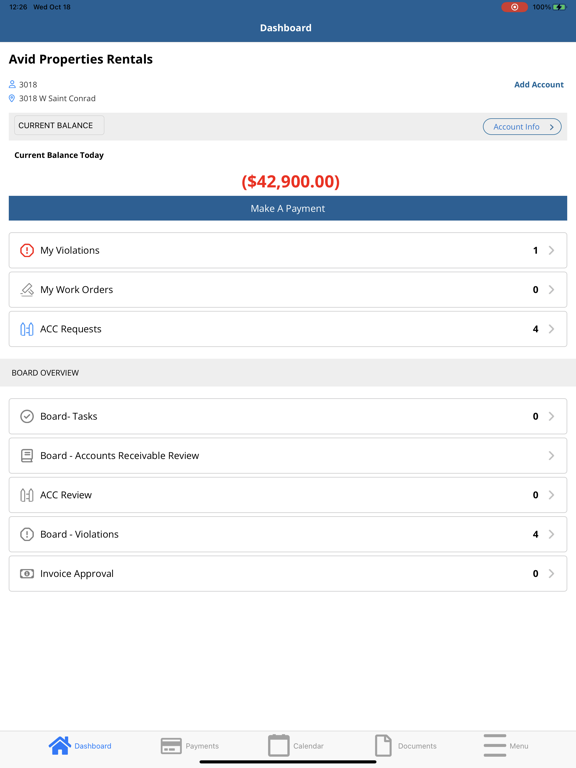Open the ACC Requests label
576x768 pixels.
click(x=71, y=329)
